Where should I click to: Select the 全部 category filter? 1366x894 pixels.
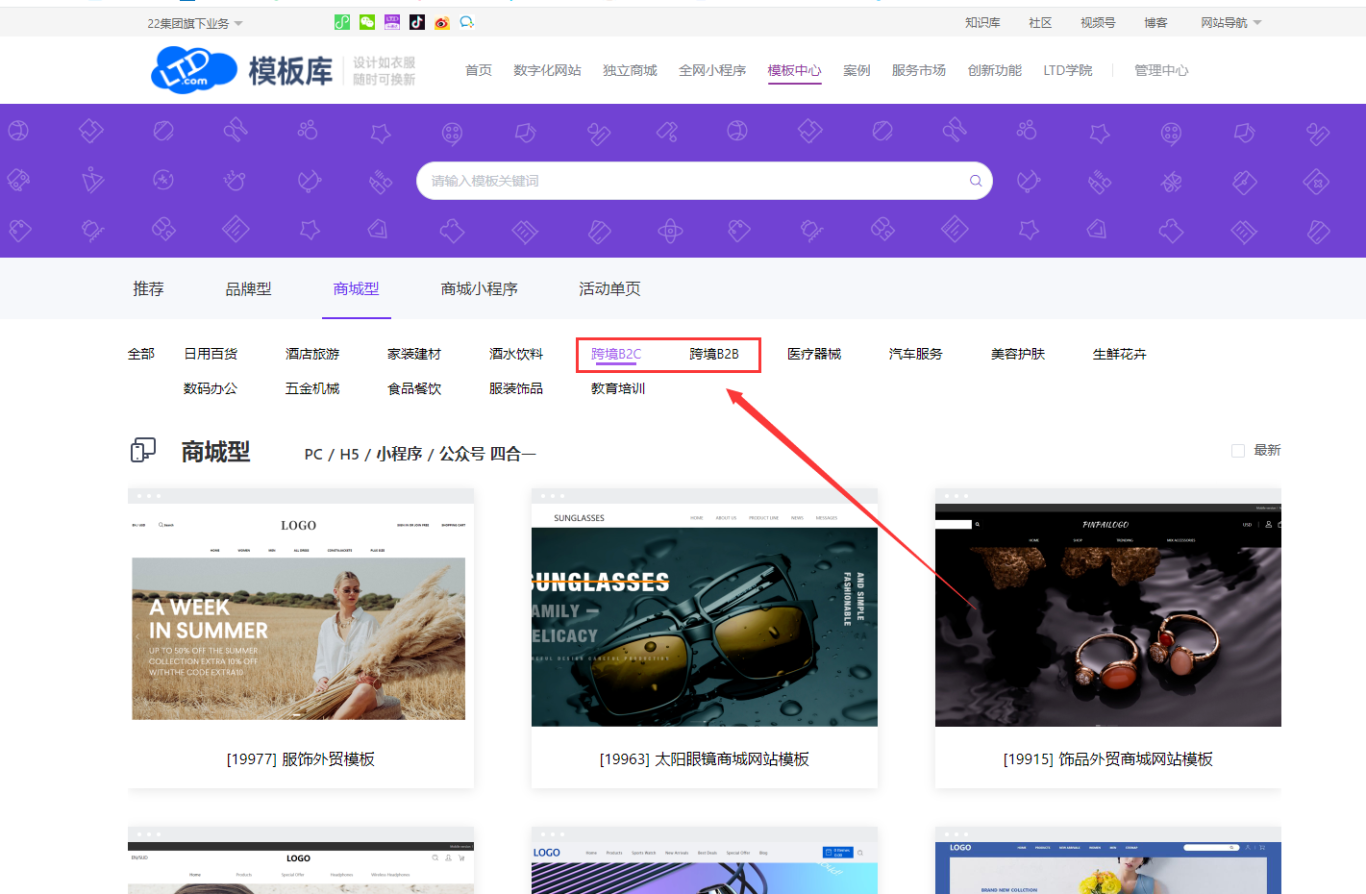click(x=141, y=354)
